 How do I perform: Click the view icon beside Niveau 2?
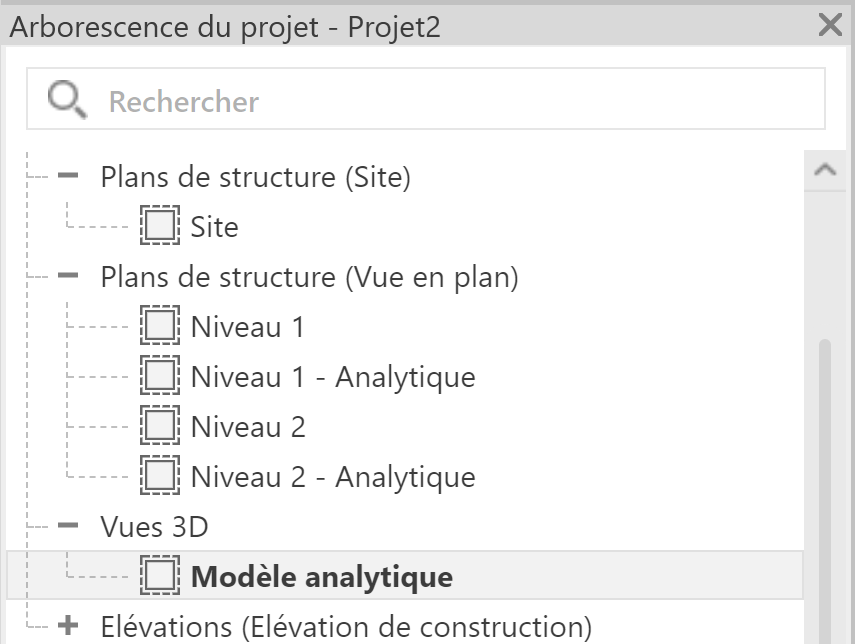tap(160, 425)
